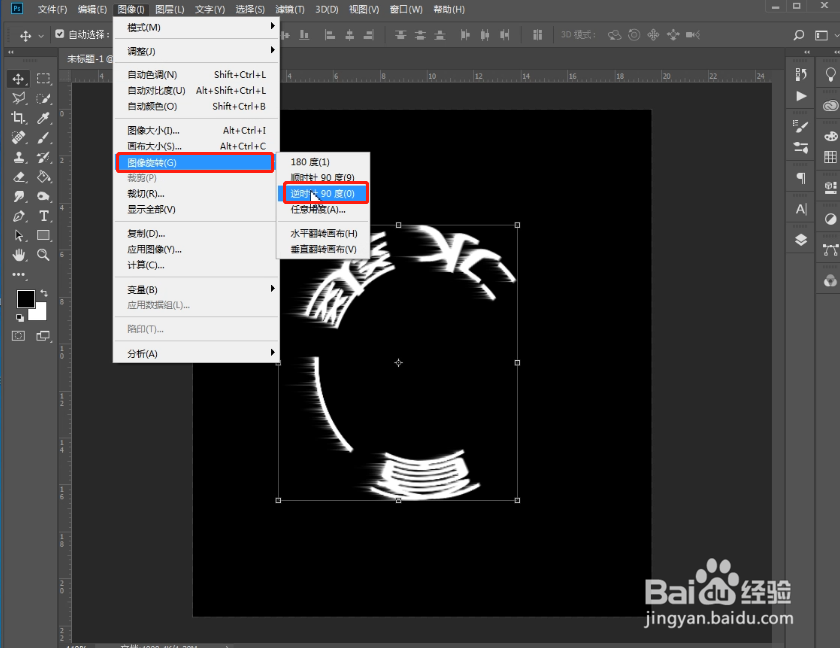Swap foreground and background colors

(x=44, y=293)
